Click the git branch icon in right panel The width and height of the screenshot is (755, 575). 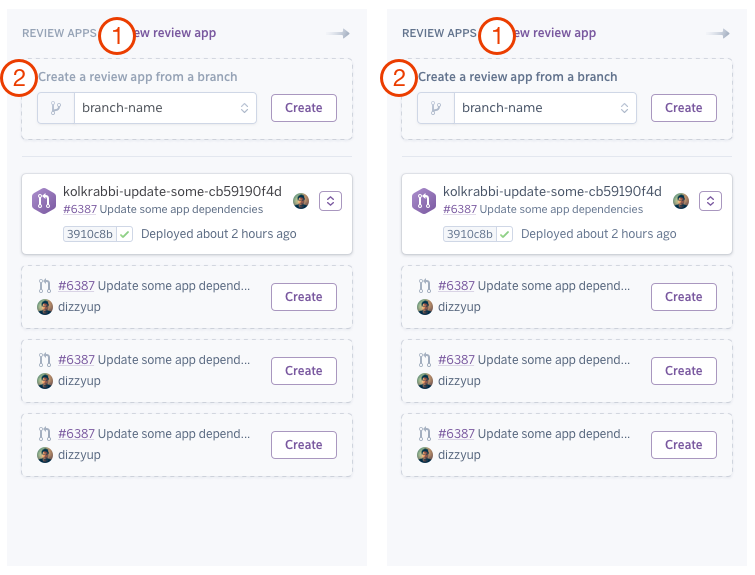coord(436,108)
